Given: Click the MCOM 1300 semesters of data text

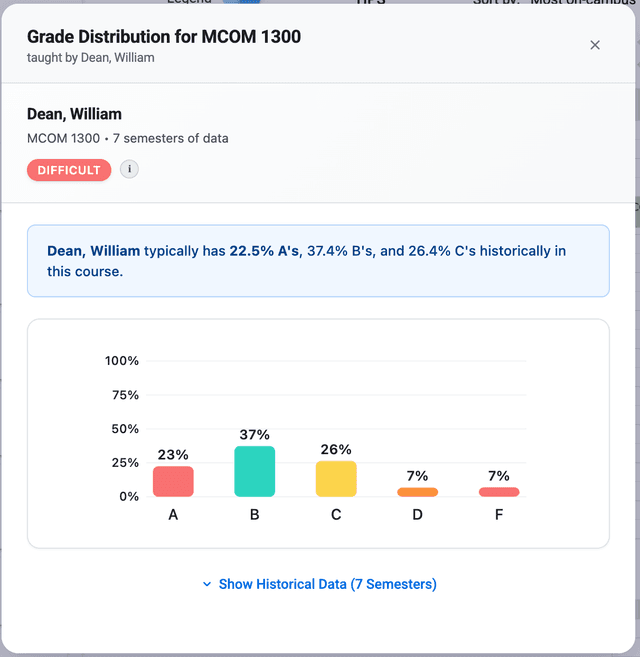Looking at the screenshot, I should click(x=128, y=138).
